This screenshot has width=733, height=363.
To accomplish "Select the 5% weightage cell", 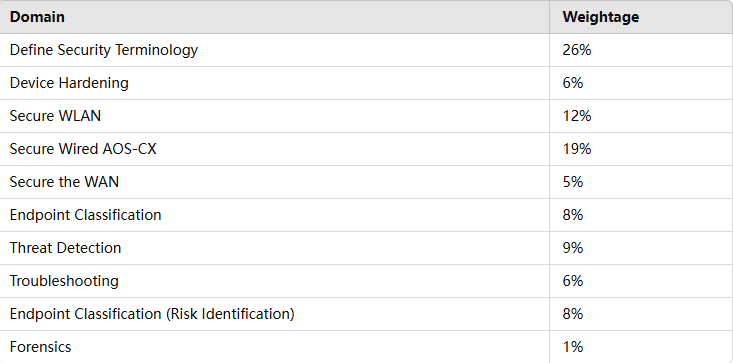I will [x=641, y=182].
